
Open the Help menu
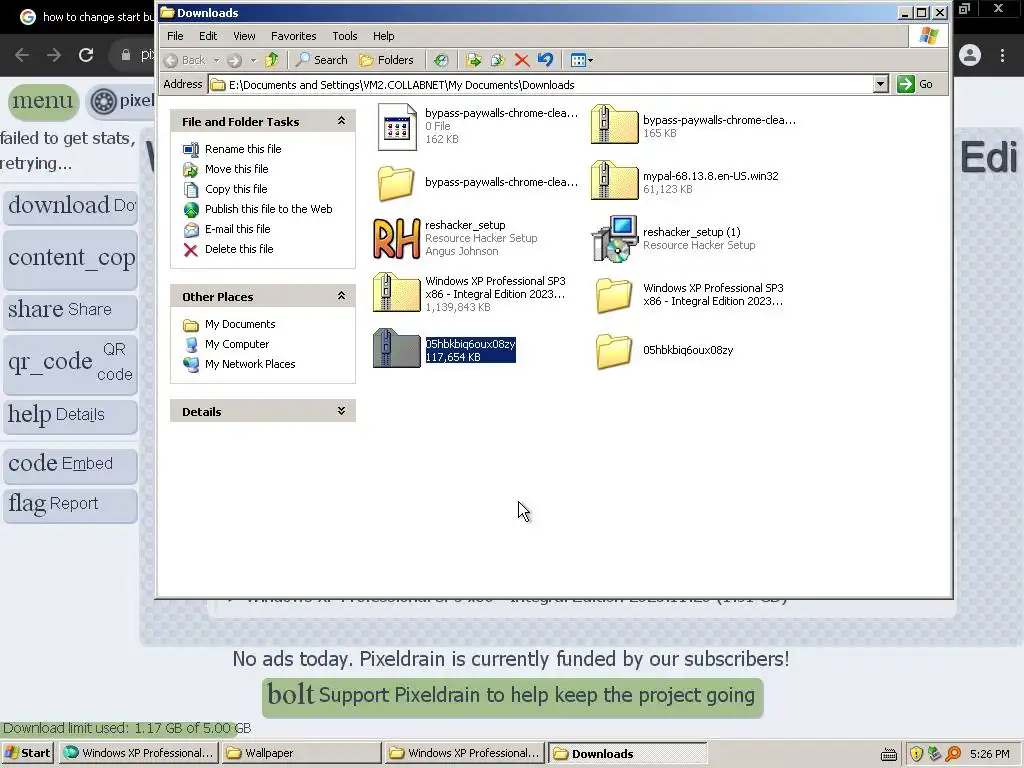pos(383,36)
